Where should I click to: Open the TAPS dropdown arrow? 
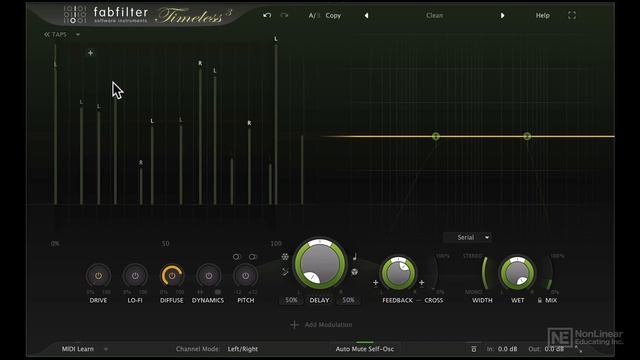point(78,35)
